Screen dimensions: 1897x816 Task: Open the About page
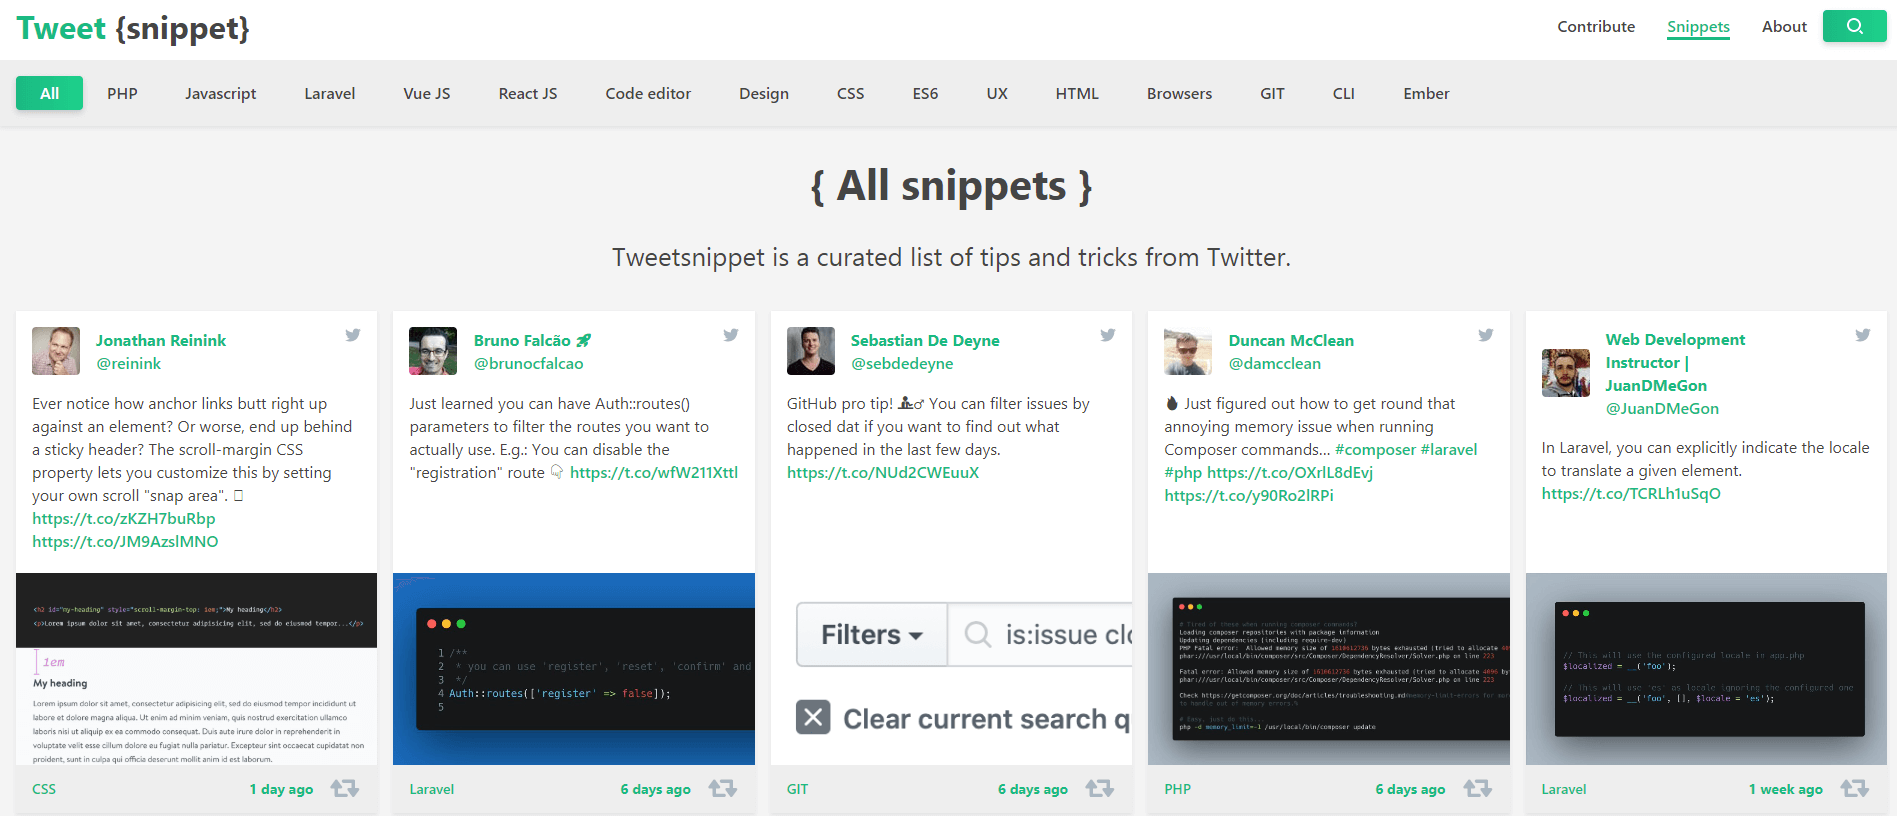(1784, 27)
